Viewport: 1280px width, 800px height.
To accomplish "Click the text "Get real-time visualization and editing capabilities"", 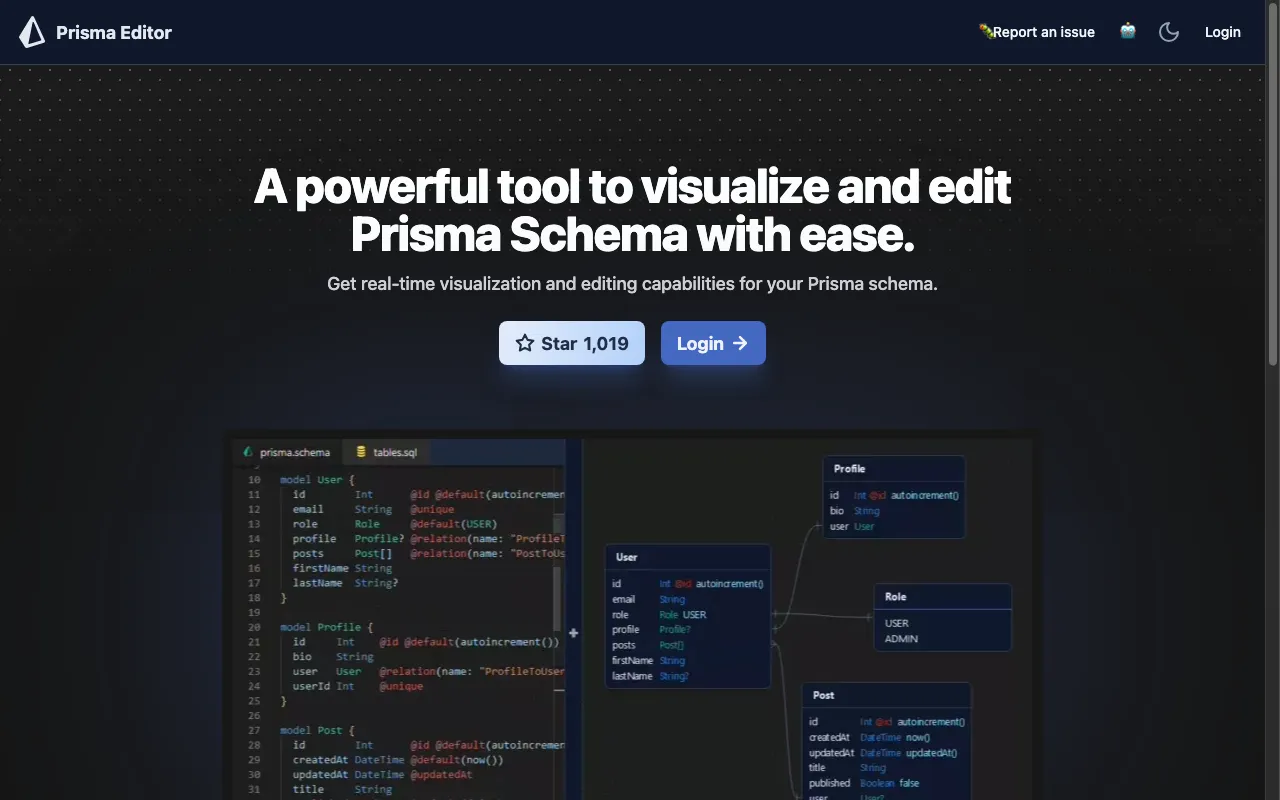I will click(x=531, y=284).
